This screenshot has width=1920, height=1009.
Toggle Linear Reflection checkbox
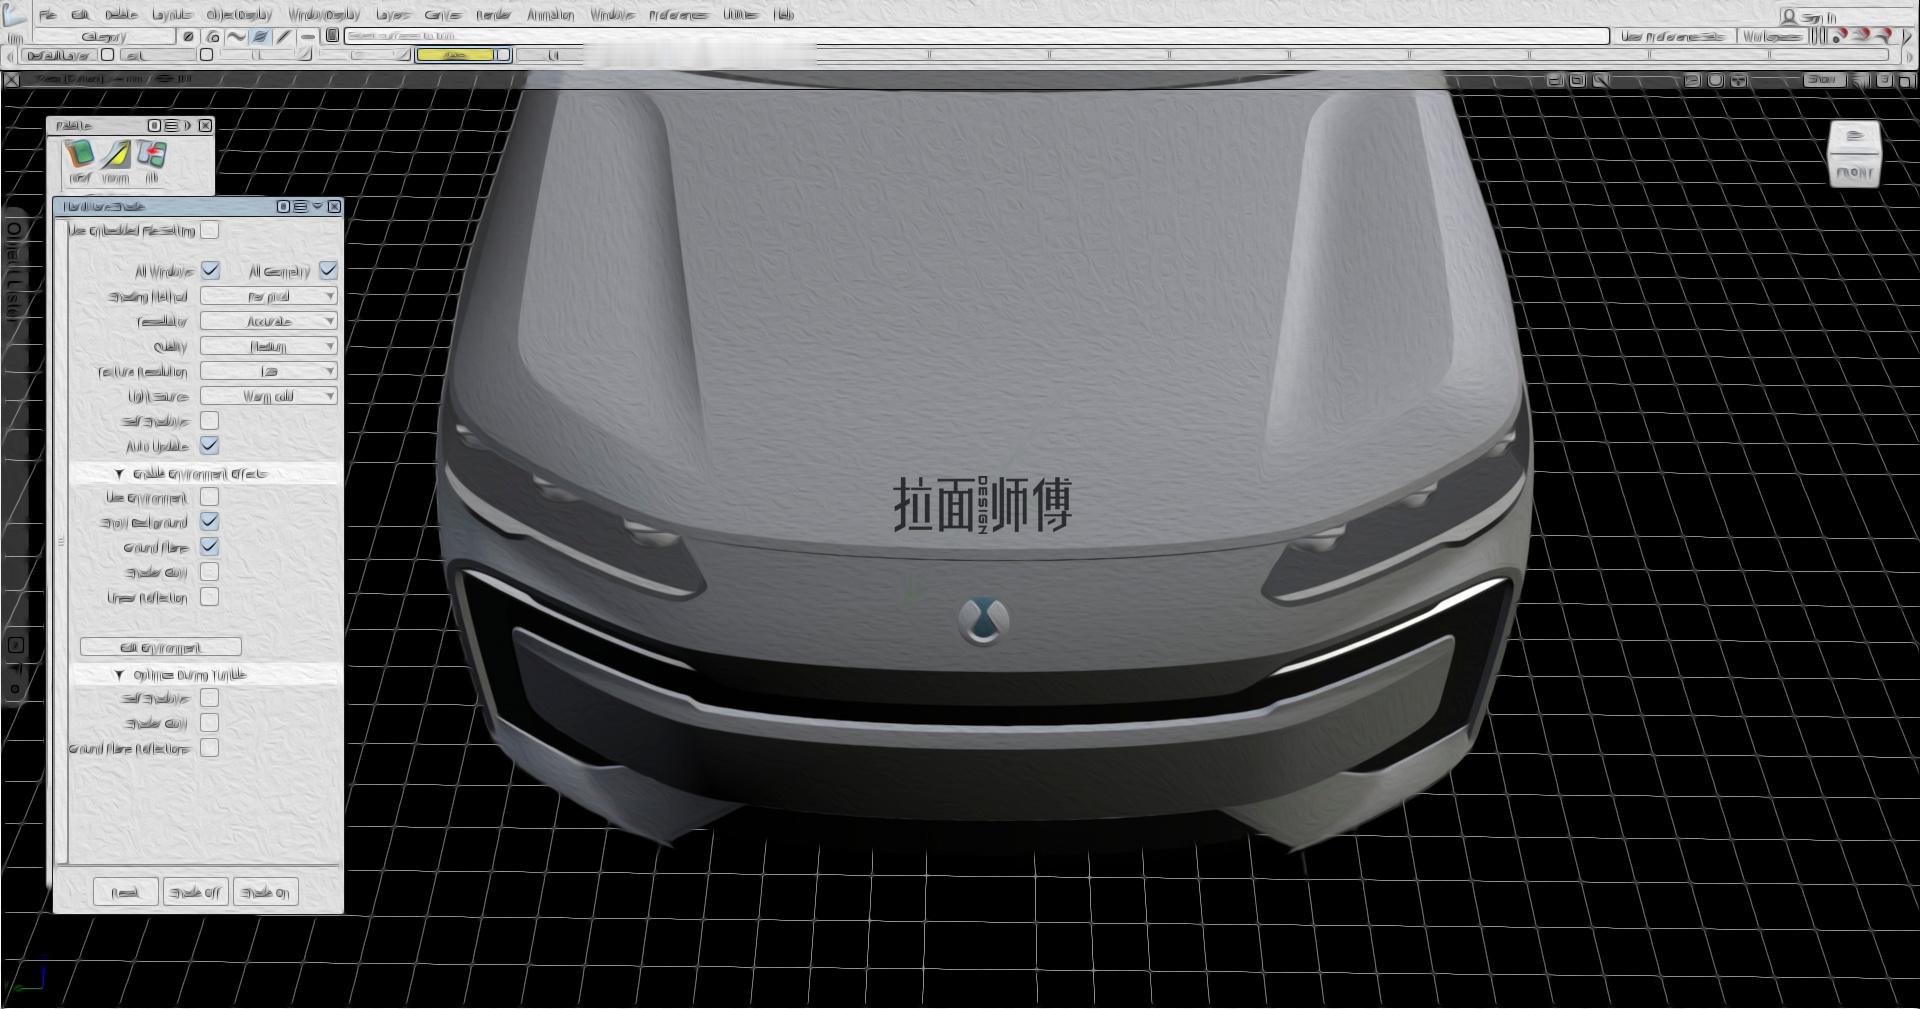click(x=209, y=597)
